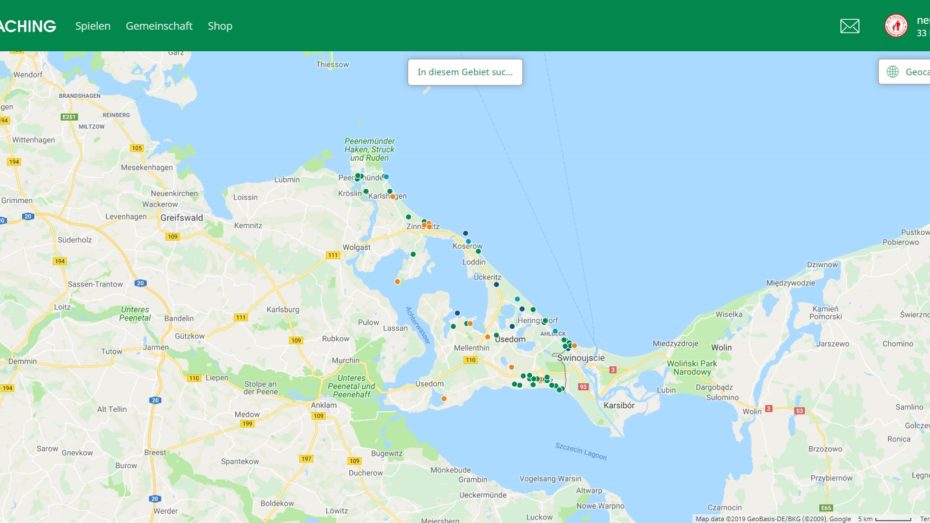930x523 pixels.
Task: Click the Map data copyright link
Action: pyautogui.click(x=773, y=519)
